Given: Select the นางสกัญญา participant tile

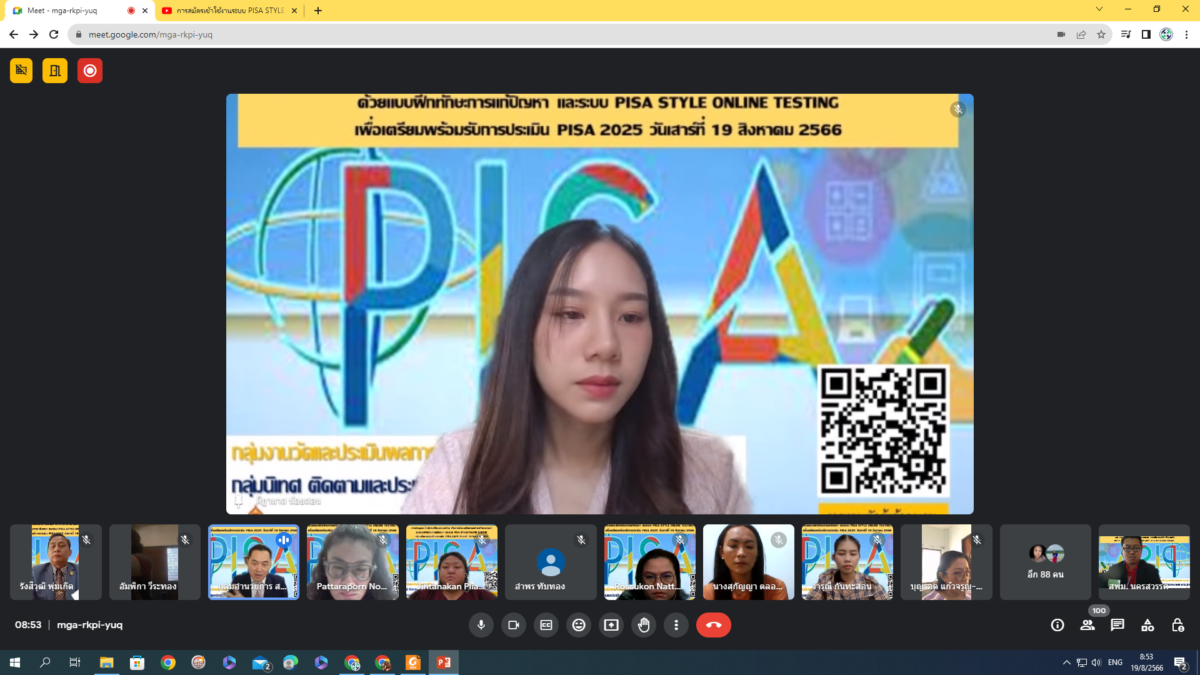Looking at the screenshot, I should pos(749,562).
